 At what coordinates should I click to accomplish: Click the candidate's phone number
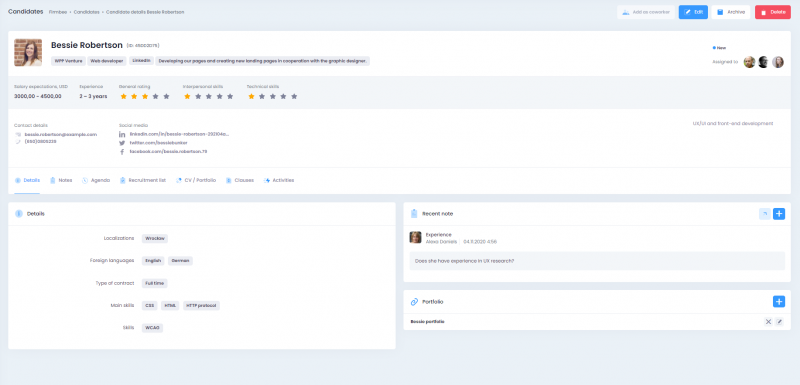click(x=40, y=141)
